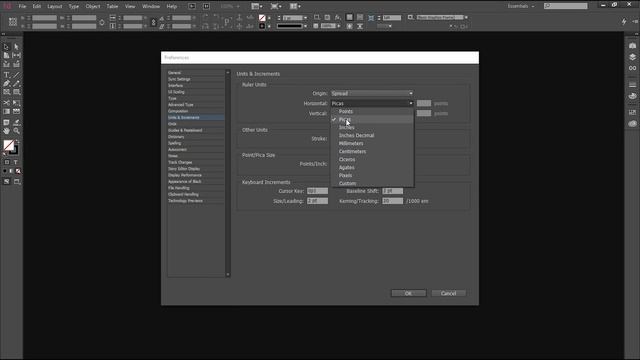Select the Gradient Feather tool
Viewport: 640px width, 360px height.
16,111
